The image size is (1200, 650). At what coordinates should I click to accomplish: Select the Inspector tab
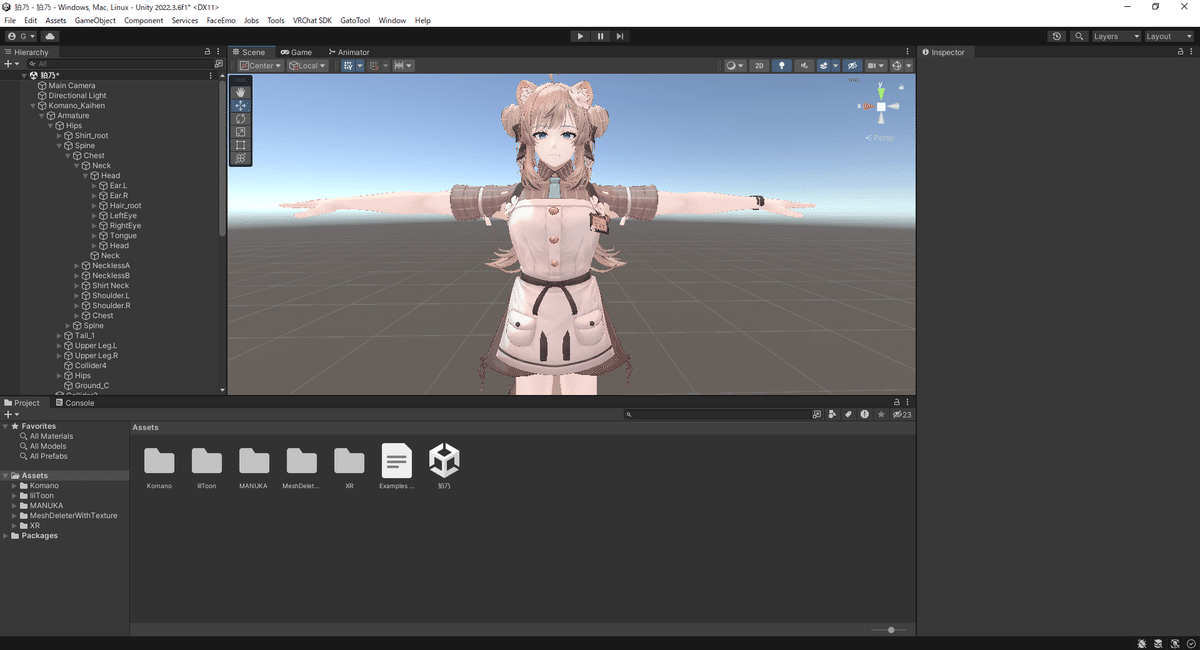coord(943,52)
